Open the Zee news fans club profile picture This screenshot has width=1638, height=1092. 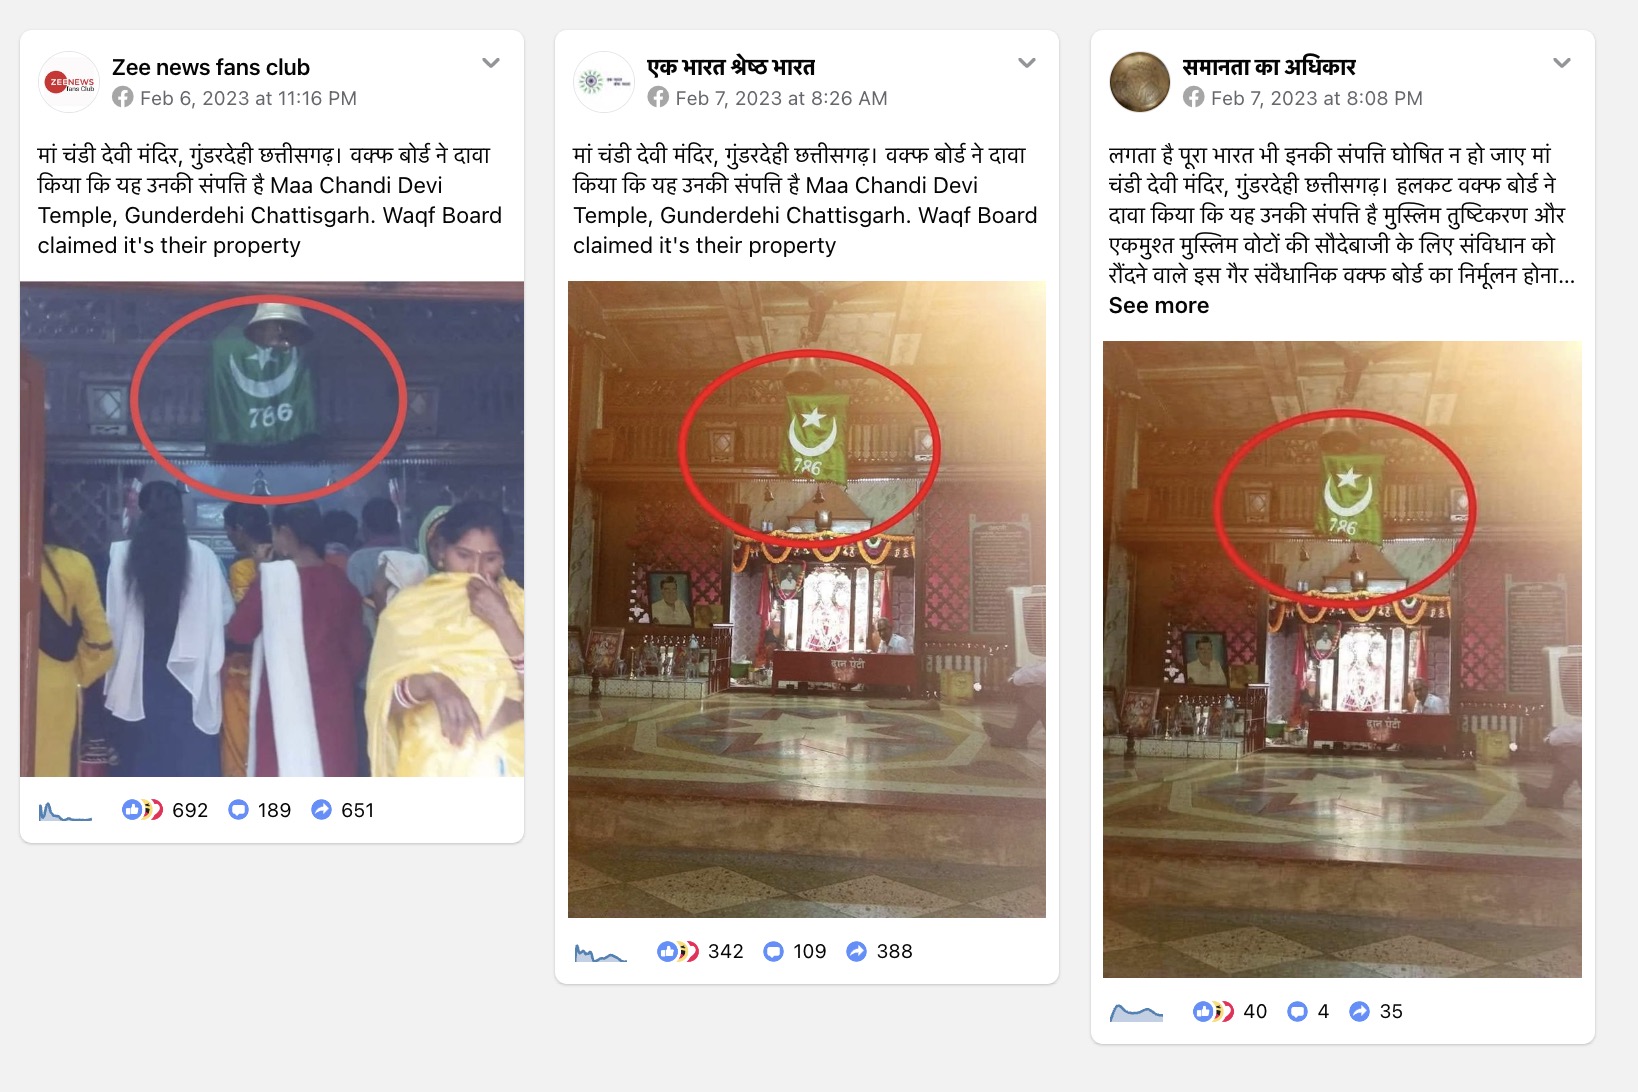(x=69, y=82)
